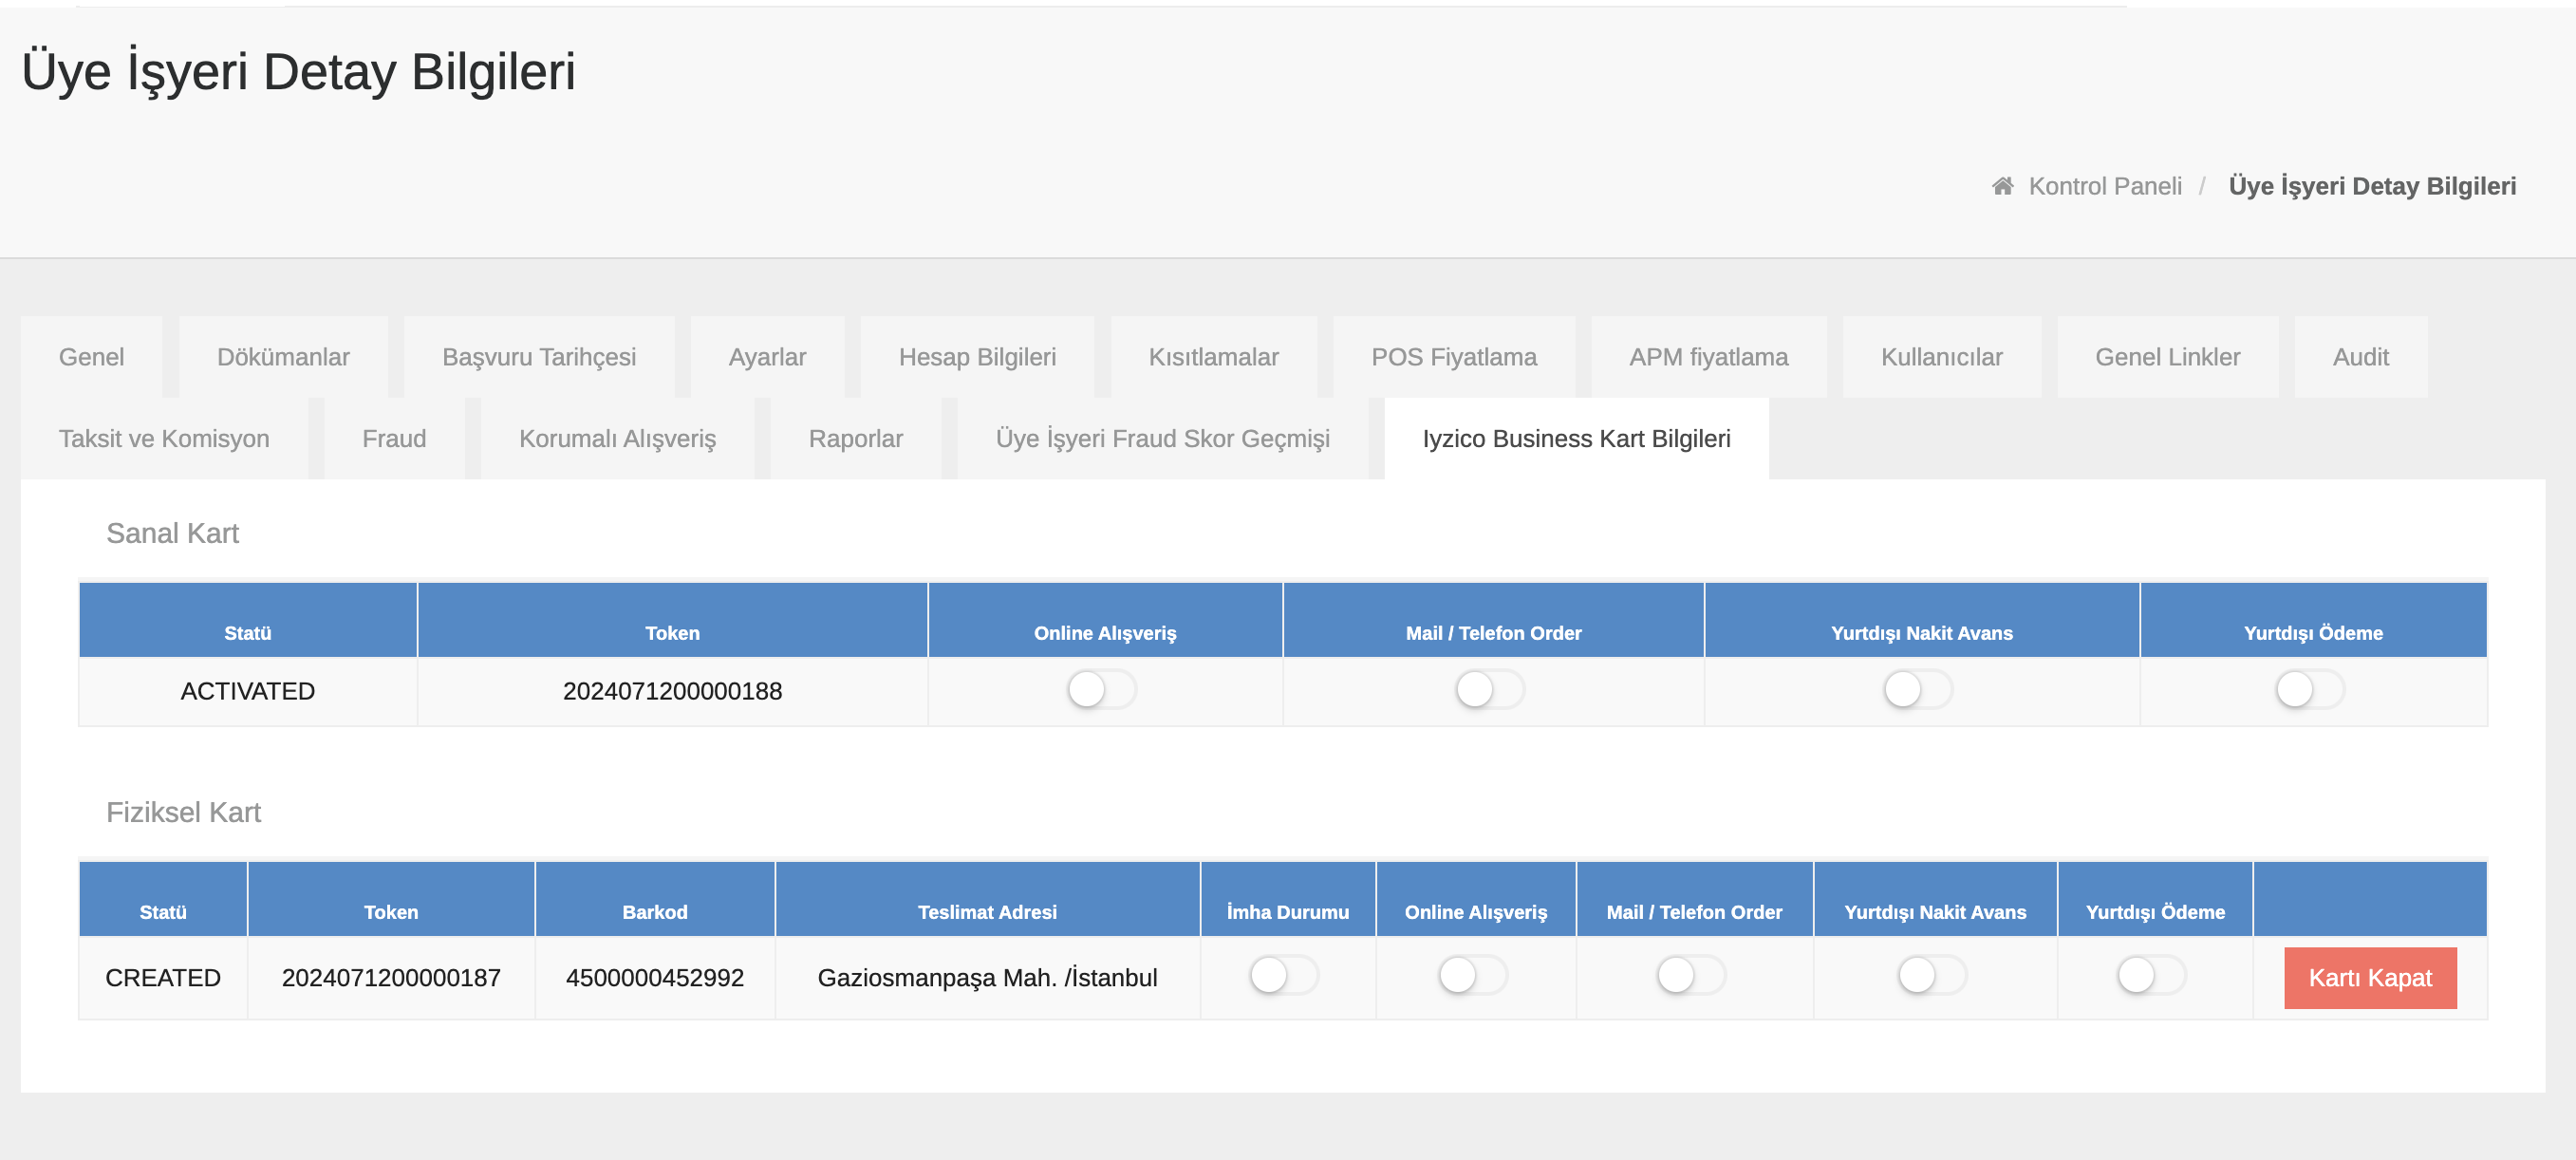Switch to Taksit ve Komisyon tab
This screenshot has width=2576, height=1160.
click(164, 439)
